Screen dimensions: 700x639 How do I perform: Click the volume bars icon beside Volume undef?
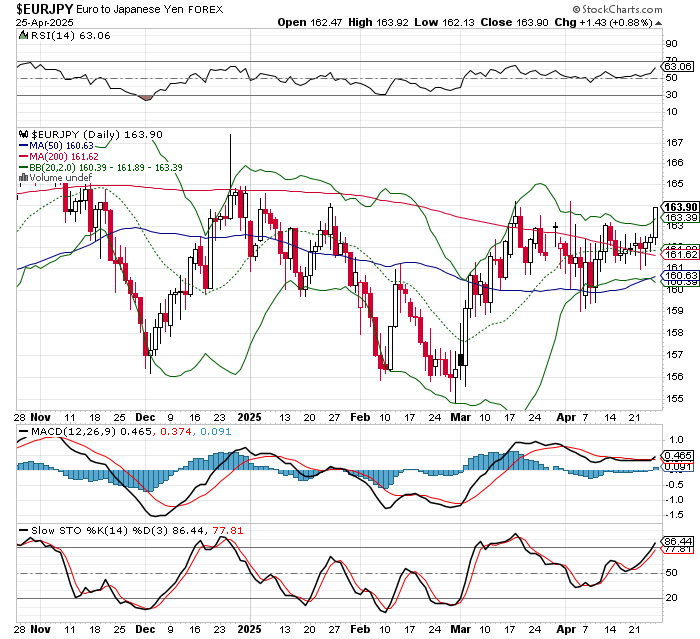click(x=23, y=178)
